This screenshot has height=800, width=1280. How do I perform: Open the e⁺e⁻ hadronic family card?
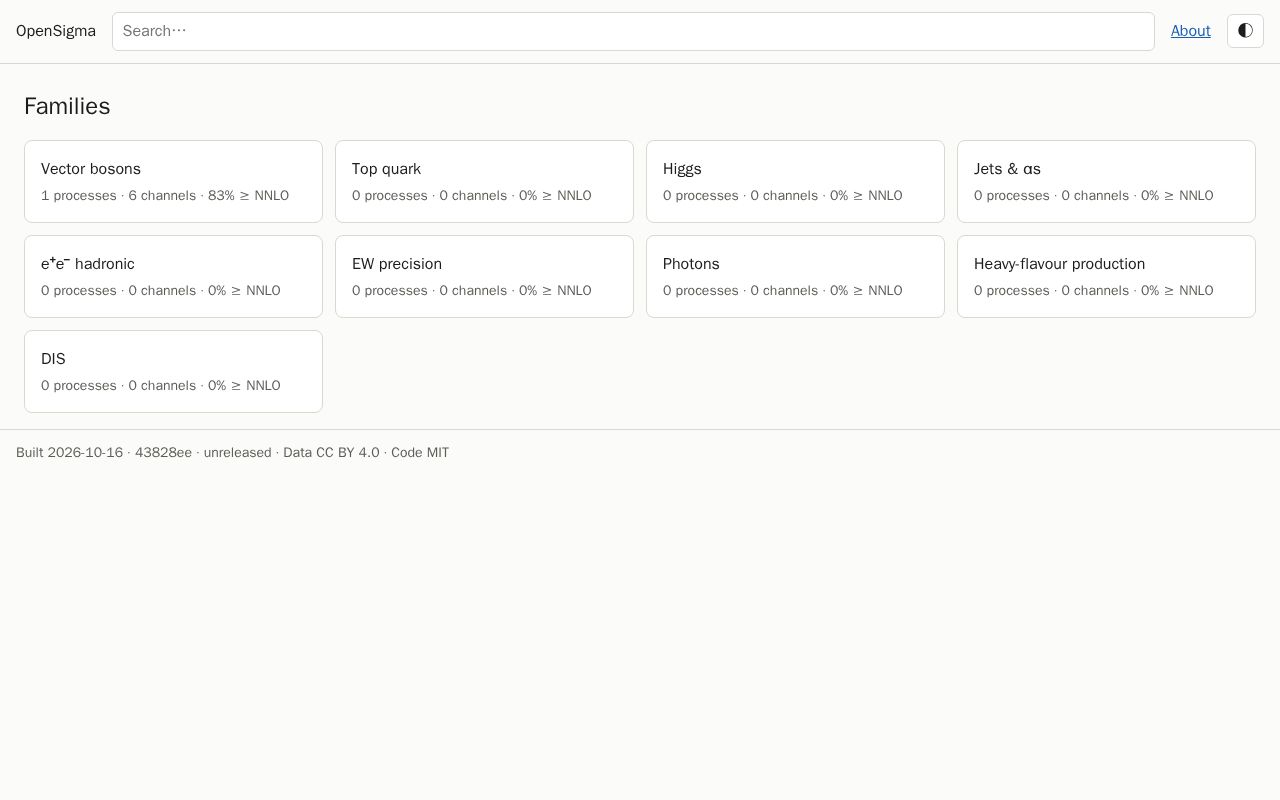pos(173,276)
